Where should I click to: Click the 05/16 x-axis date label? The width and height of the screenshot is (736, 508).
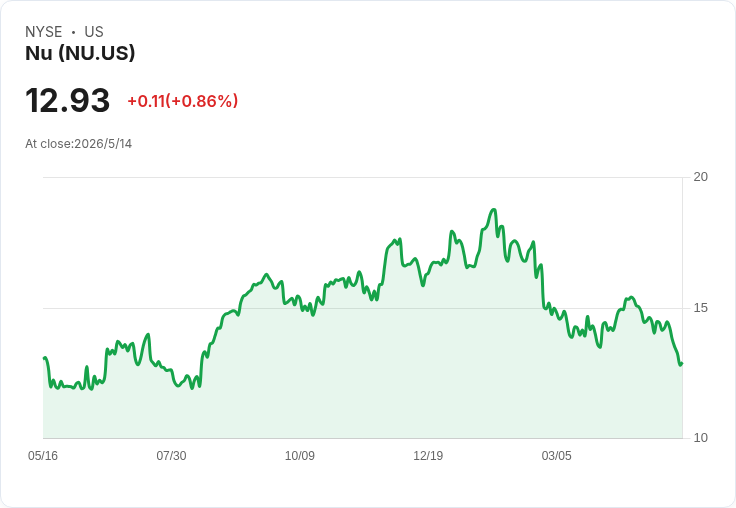[43, 455]
